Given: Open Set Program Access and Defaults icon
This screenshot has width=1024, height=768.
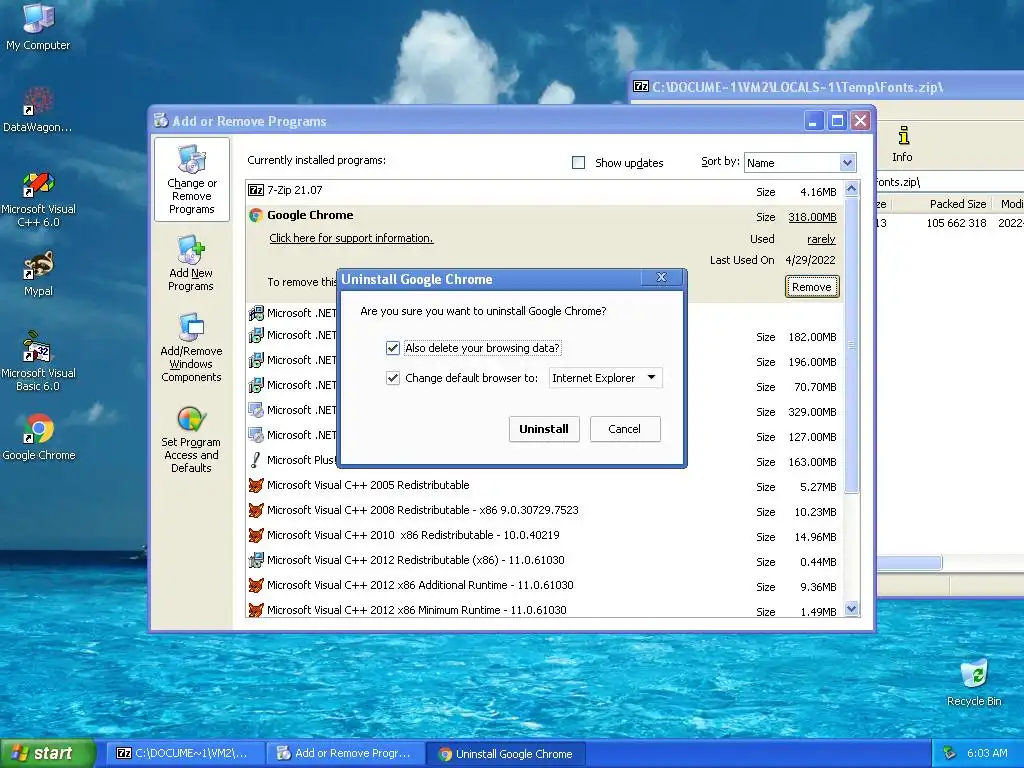Looking at the screenshot, I should [191, 439].
